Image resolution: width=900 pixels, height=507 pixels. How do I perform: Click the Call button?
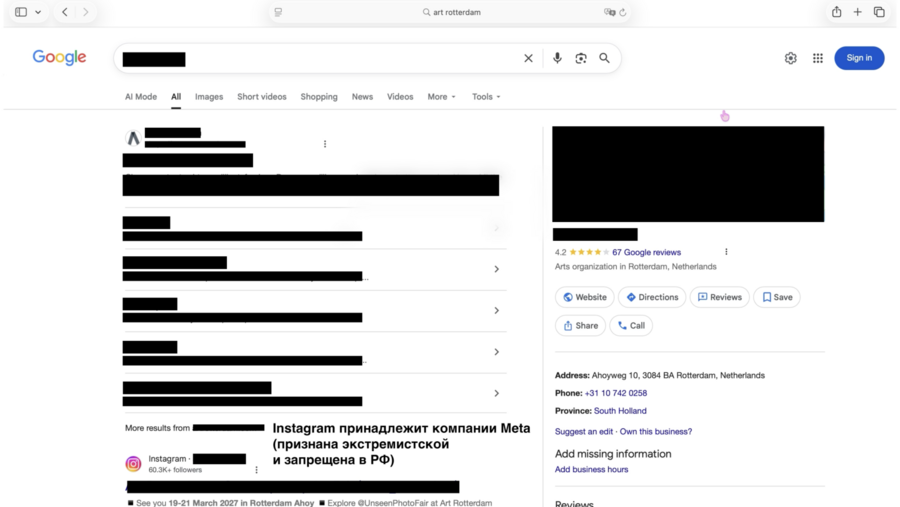click(x=631, y=326)
